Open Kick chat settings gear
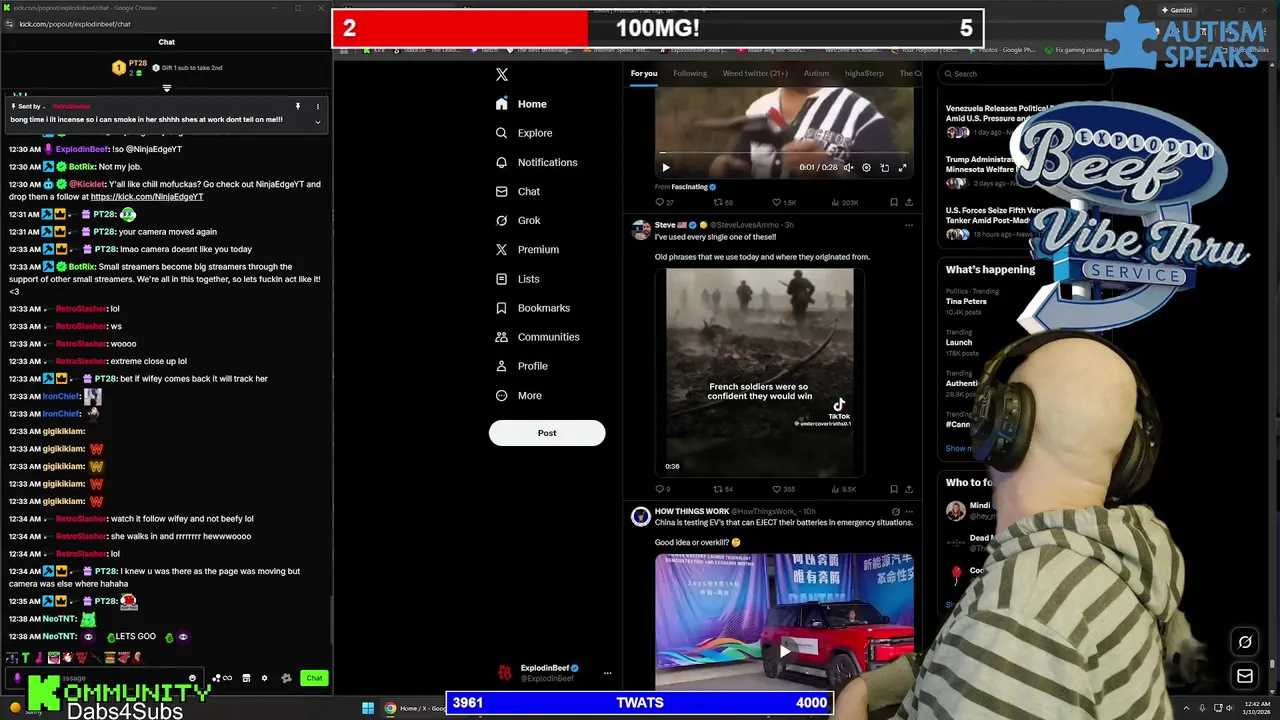 tap(264, 678)
